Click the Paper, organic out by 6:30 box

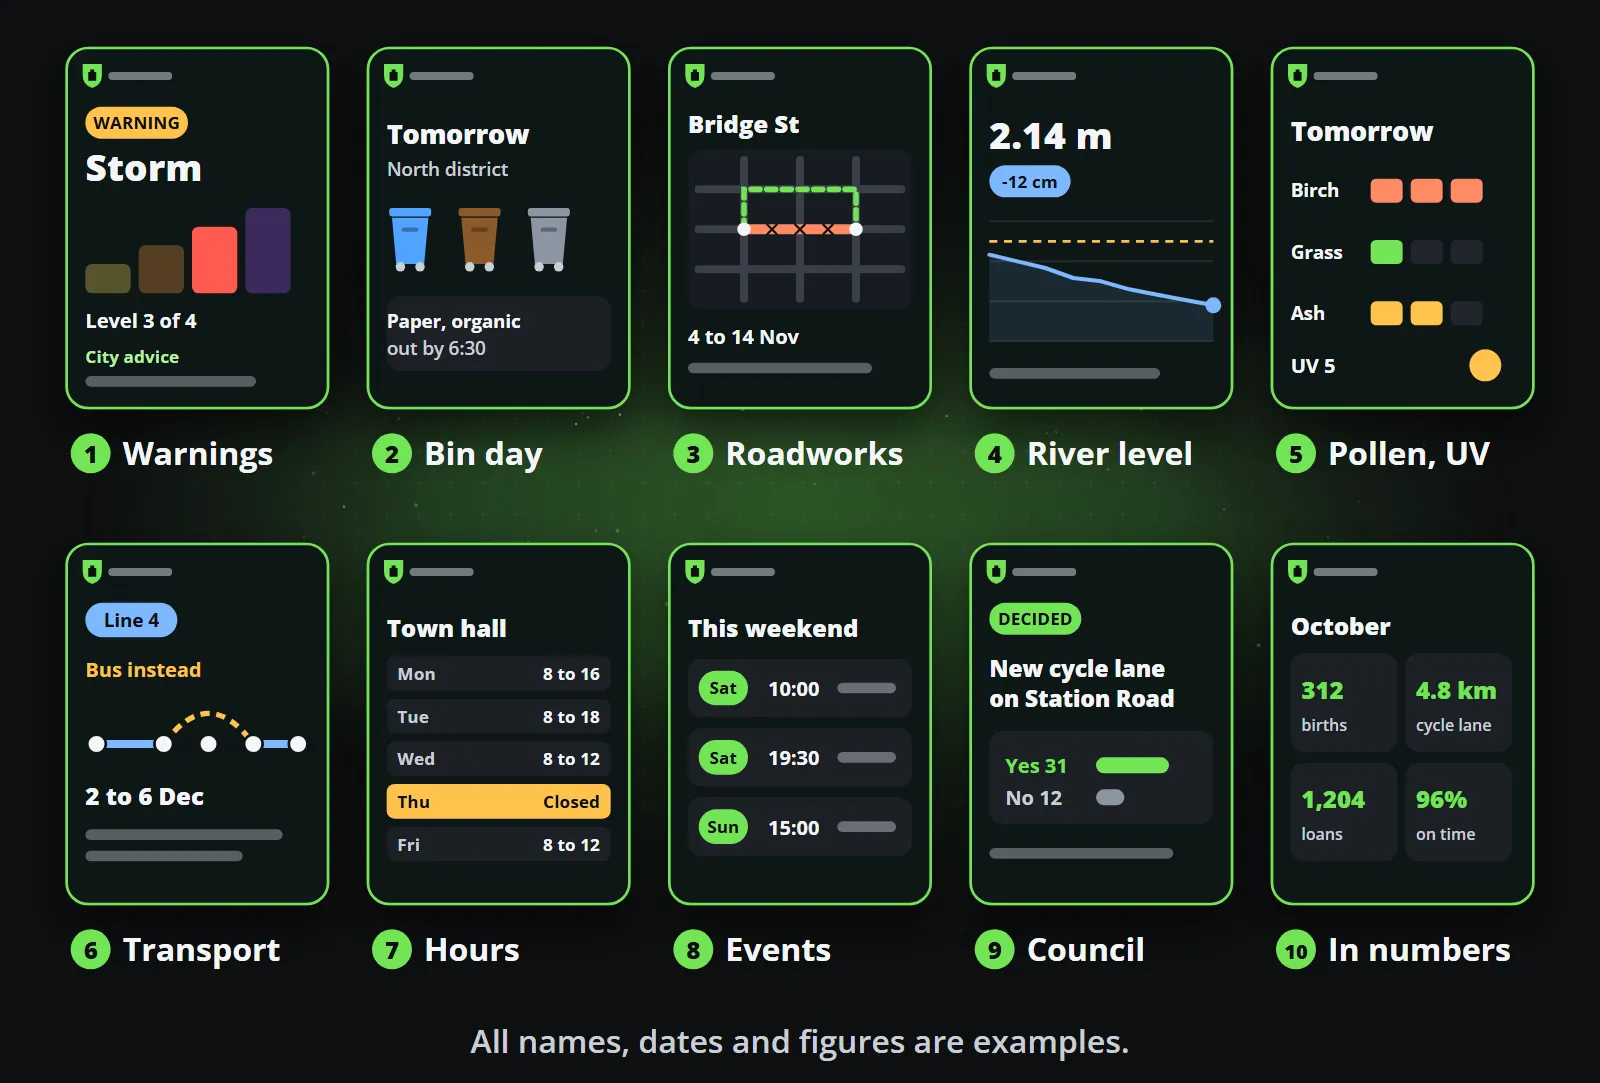[499, 334]
